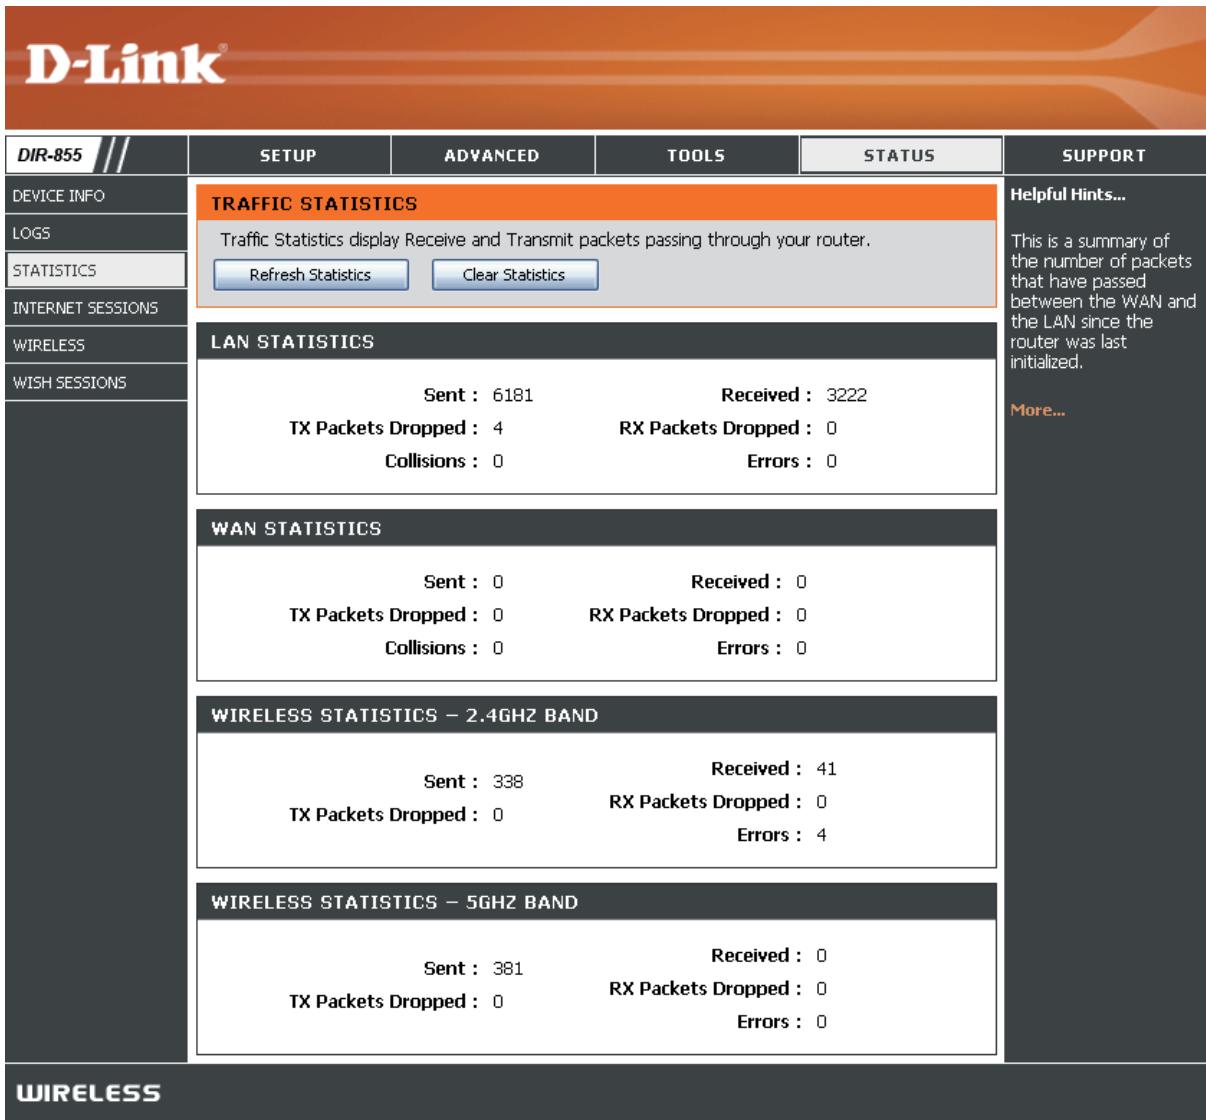Click the traffic statistics description text
The height and width of the screenshot is (1120, 1206).
pos(545,240)
